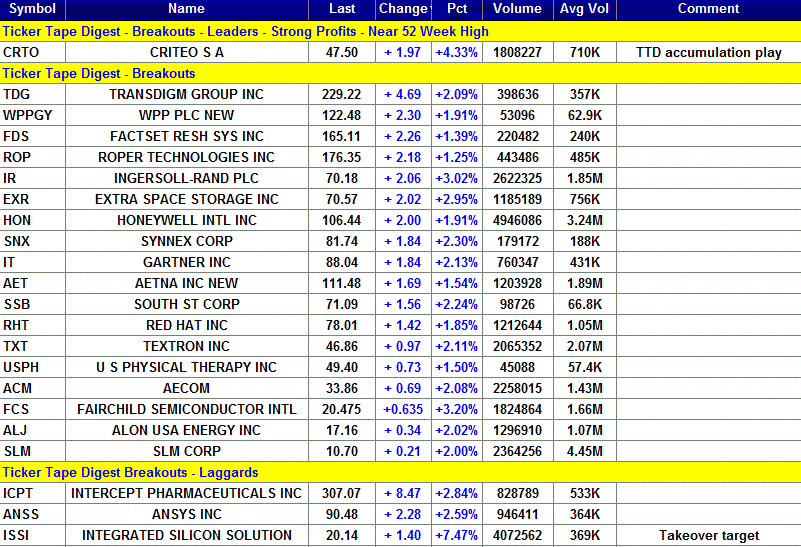Select ISSI percent change +7.47%
Viewport: 801px width, 547px height.
[x=457, y=535]
